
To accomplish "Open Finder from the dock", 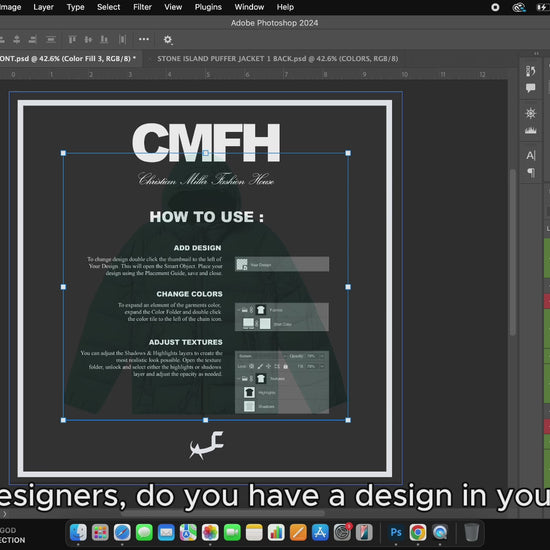I will point(78,532).
